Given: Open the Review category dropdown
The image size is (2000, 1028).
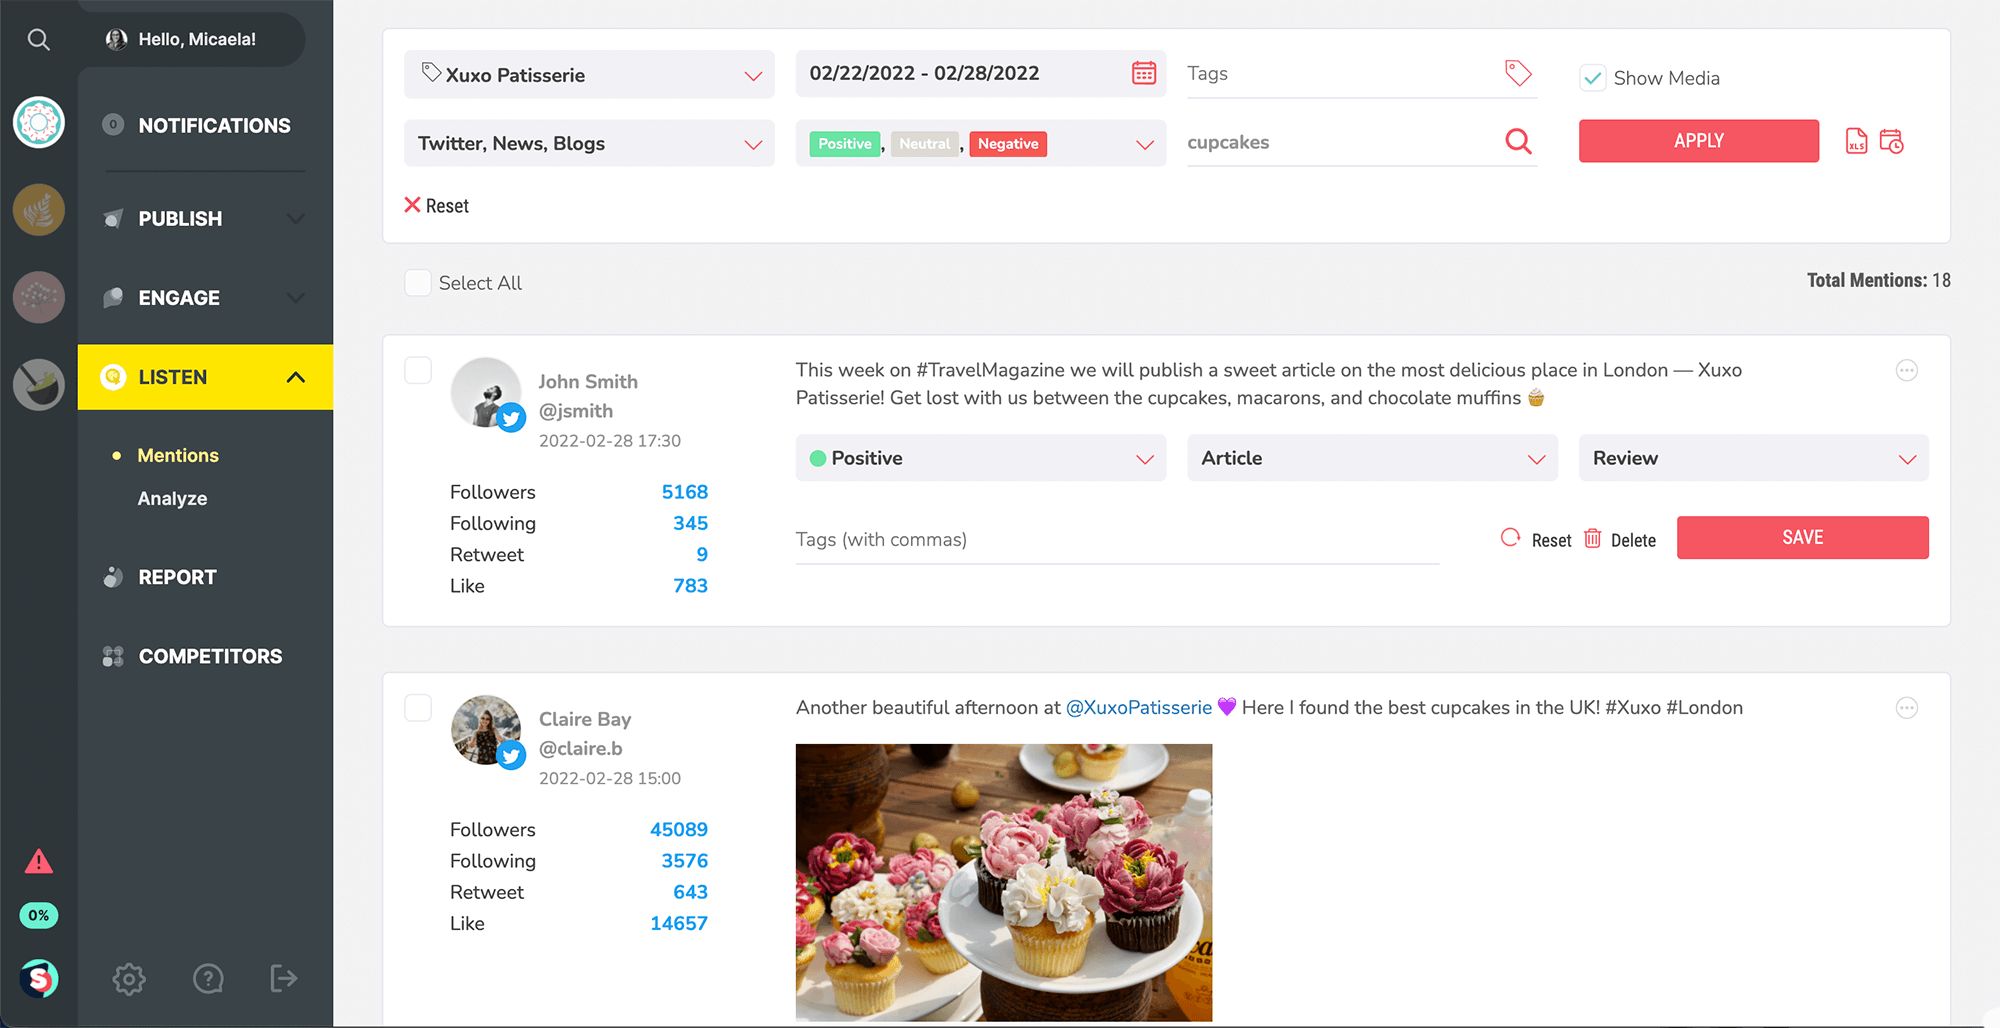Looking at the screenshot, I should tap(1753, 458).
